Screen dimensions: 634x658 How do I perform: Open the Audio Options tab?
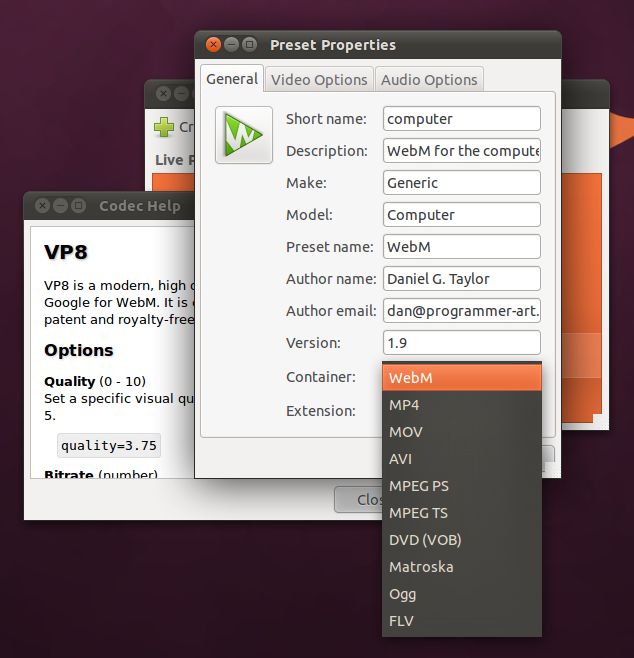point(429,79)
